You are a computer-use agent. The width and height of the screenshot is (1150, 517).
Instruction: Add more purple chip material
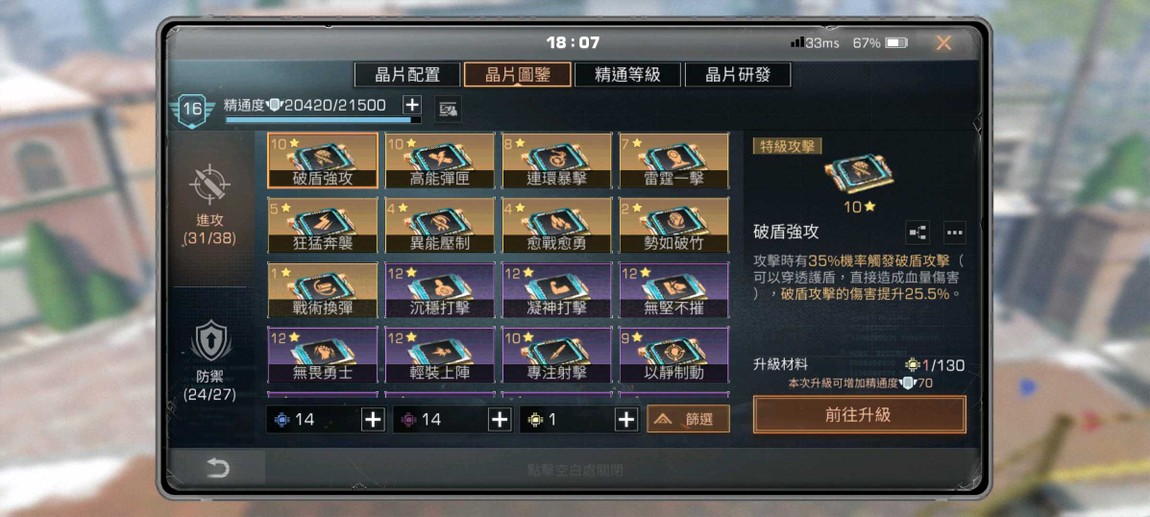pyautogui.click(x=499, y=419)
